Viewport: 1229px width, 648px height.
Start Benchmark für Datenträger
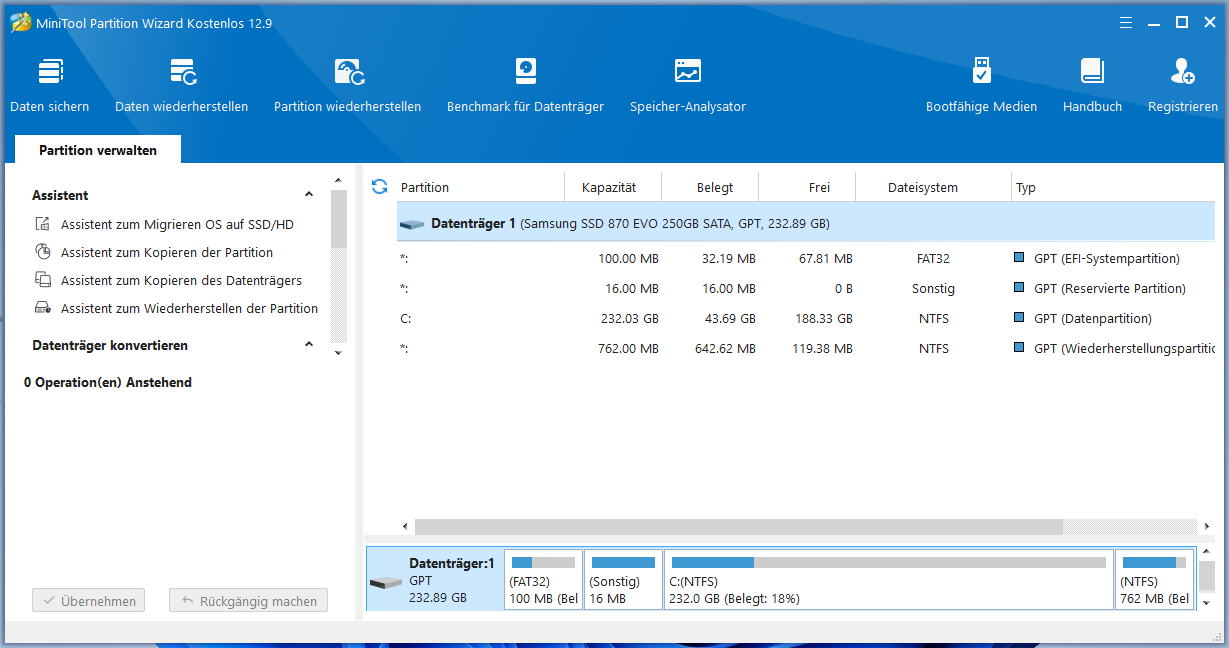click(x=525, y=85)
